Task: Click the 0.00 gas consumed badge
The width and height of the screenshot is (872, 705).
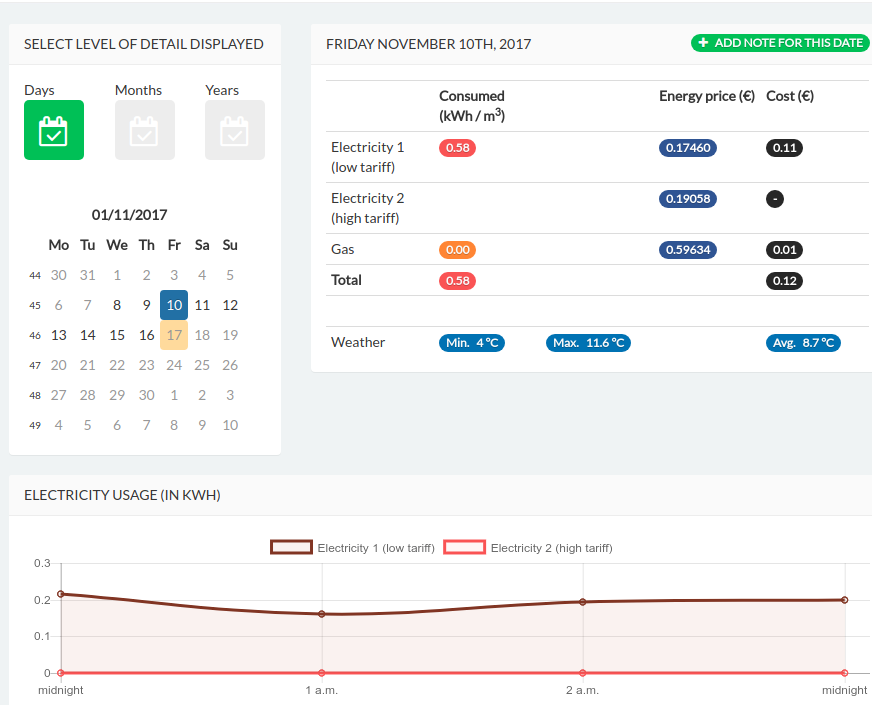Action: coord(457,250)
